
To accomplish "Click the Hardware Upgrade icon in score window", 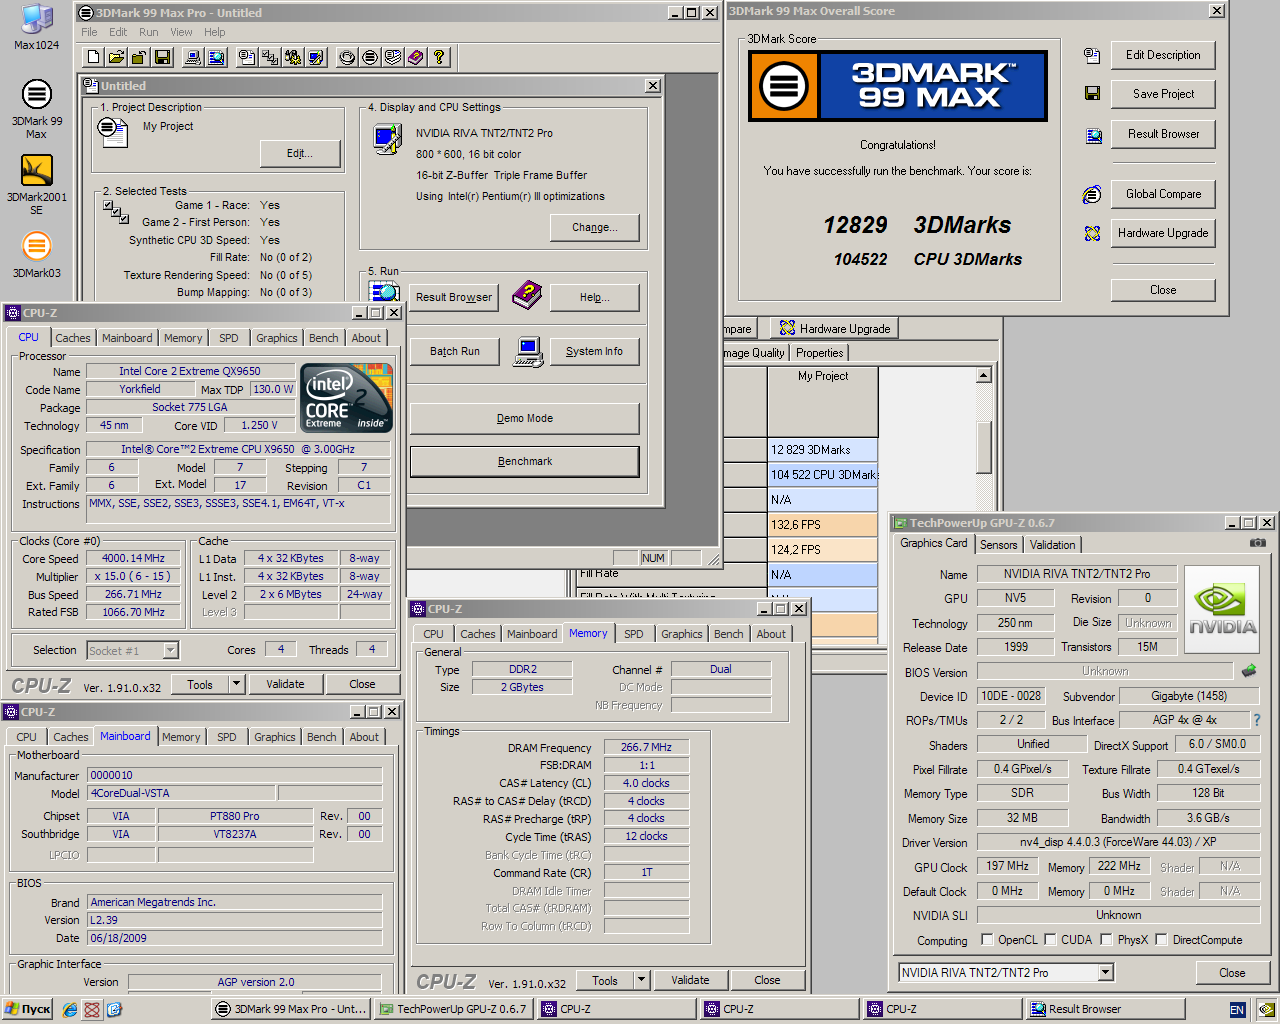I will click(x=1092, y=233).
